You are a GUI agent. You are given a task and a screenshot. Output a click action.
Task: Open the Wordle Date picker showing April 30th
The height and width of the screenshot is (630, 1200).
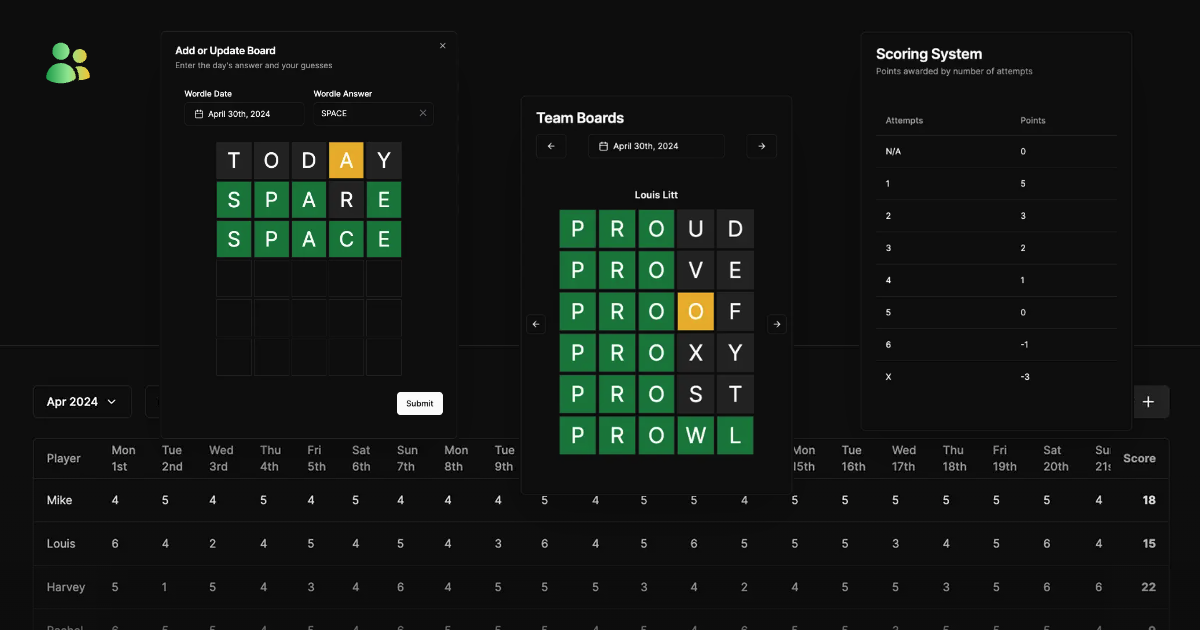coord(244,113)
